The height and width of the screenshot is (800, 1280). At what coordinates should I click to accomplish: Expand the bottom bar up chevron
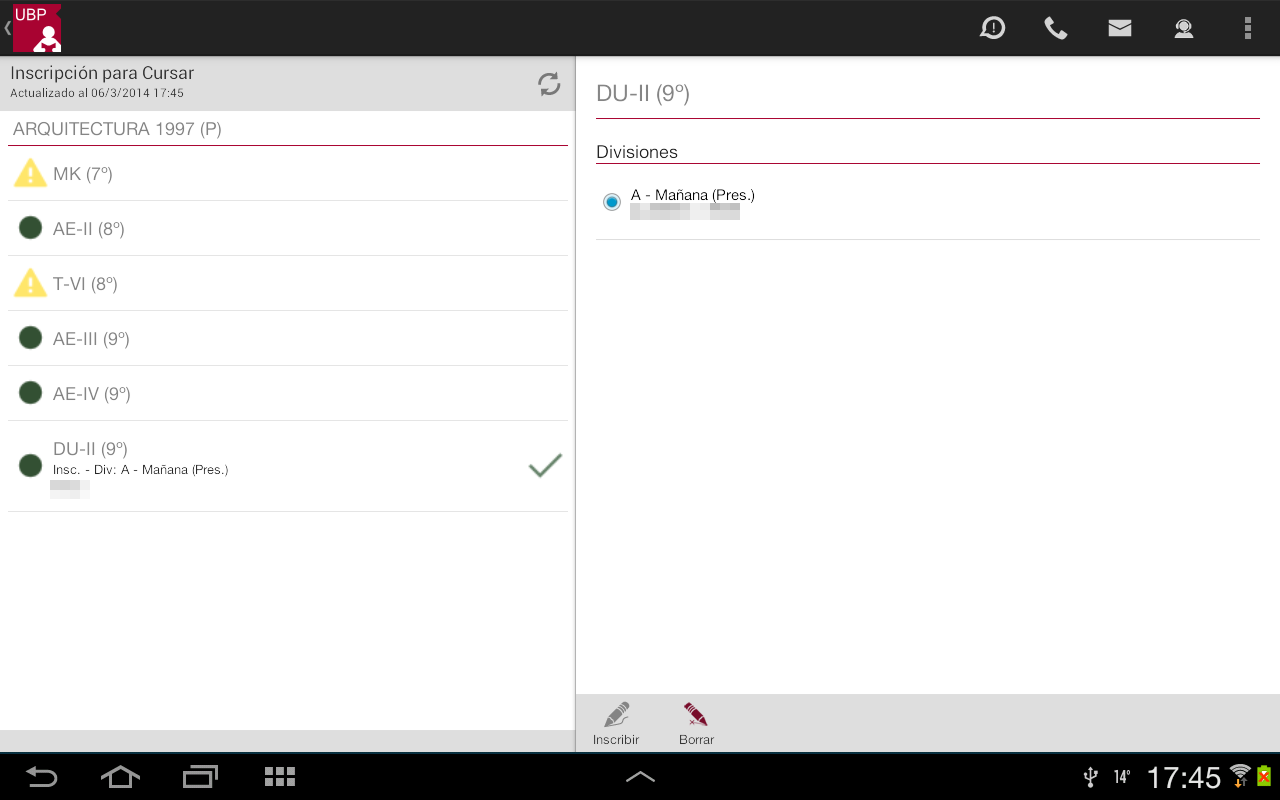(x=640, y=777)
